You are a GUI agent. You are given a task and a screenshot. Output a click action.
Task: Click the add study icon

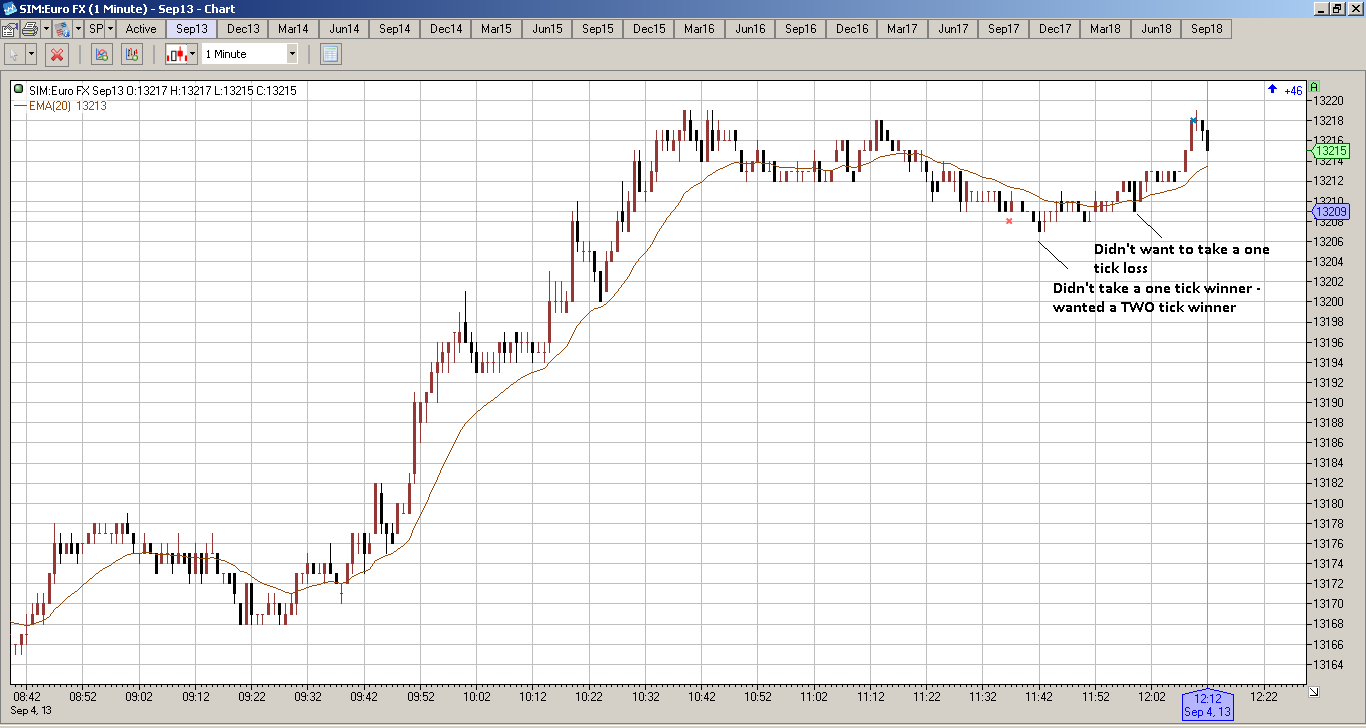coord(102,54)
